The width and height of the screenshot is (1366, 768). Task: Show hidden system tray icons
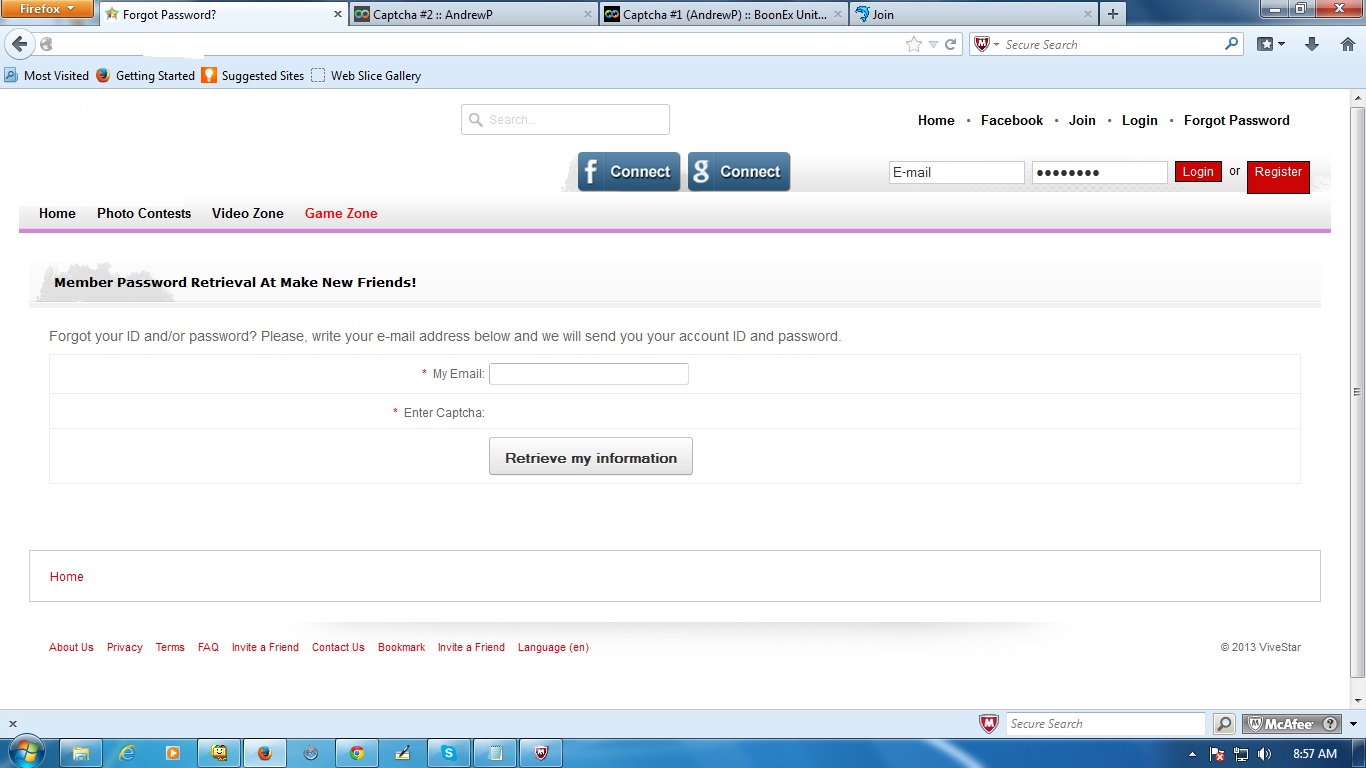pyautogui.click(x=1192, y=754)
